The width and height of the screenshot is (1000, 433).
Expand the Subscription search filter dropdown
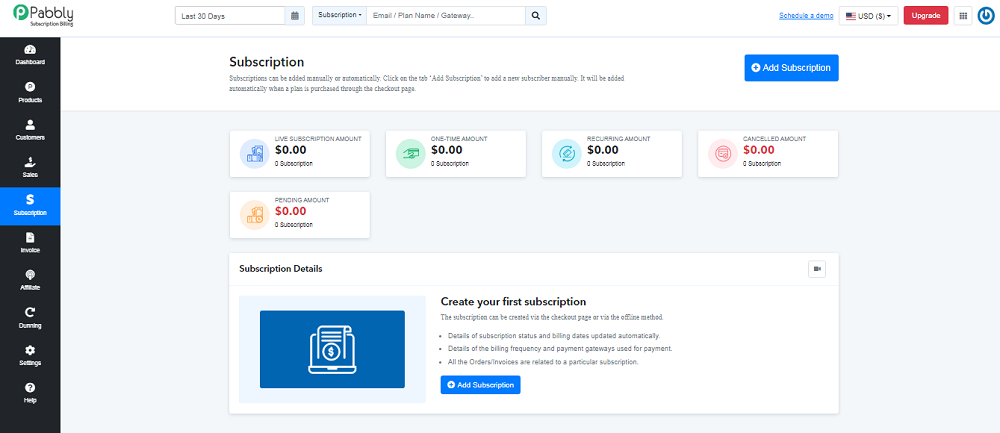click(x=339, y=15)
